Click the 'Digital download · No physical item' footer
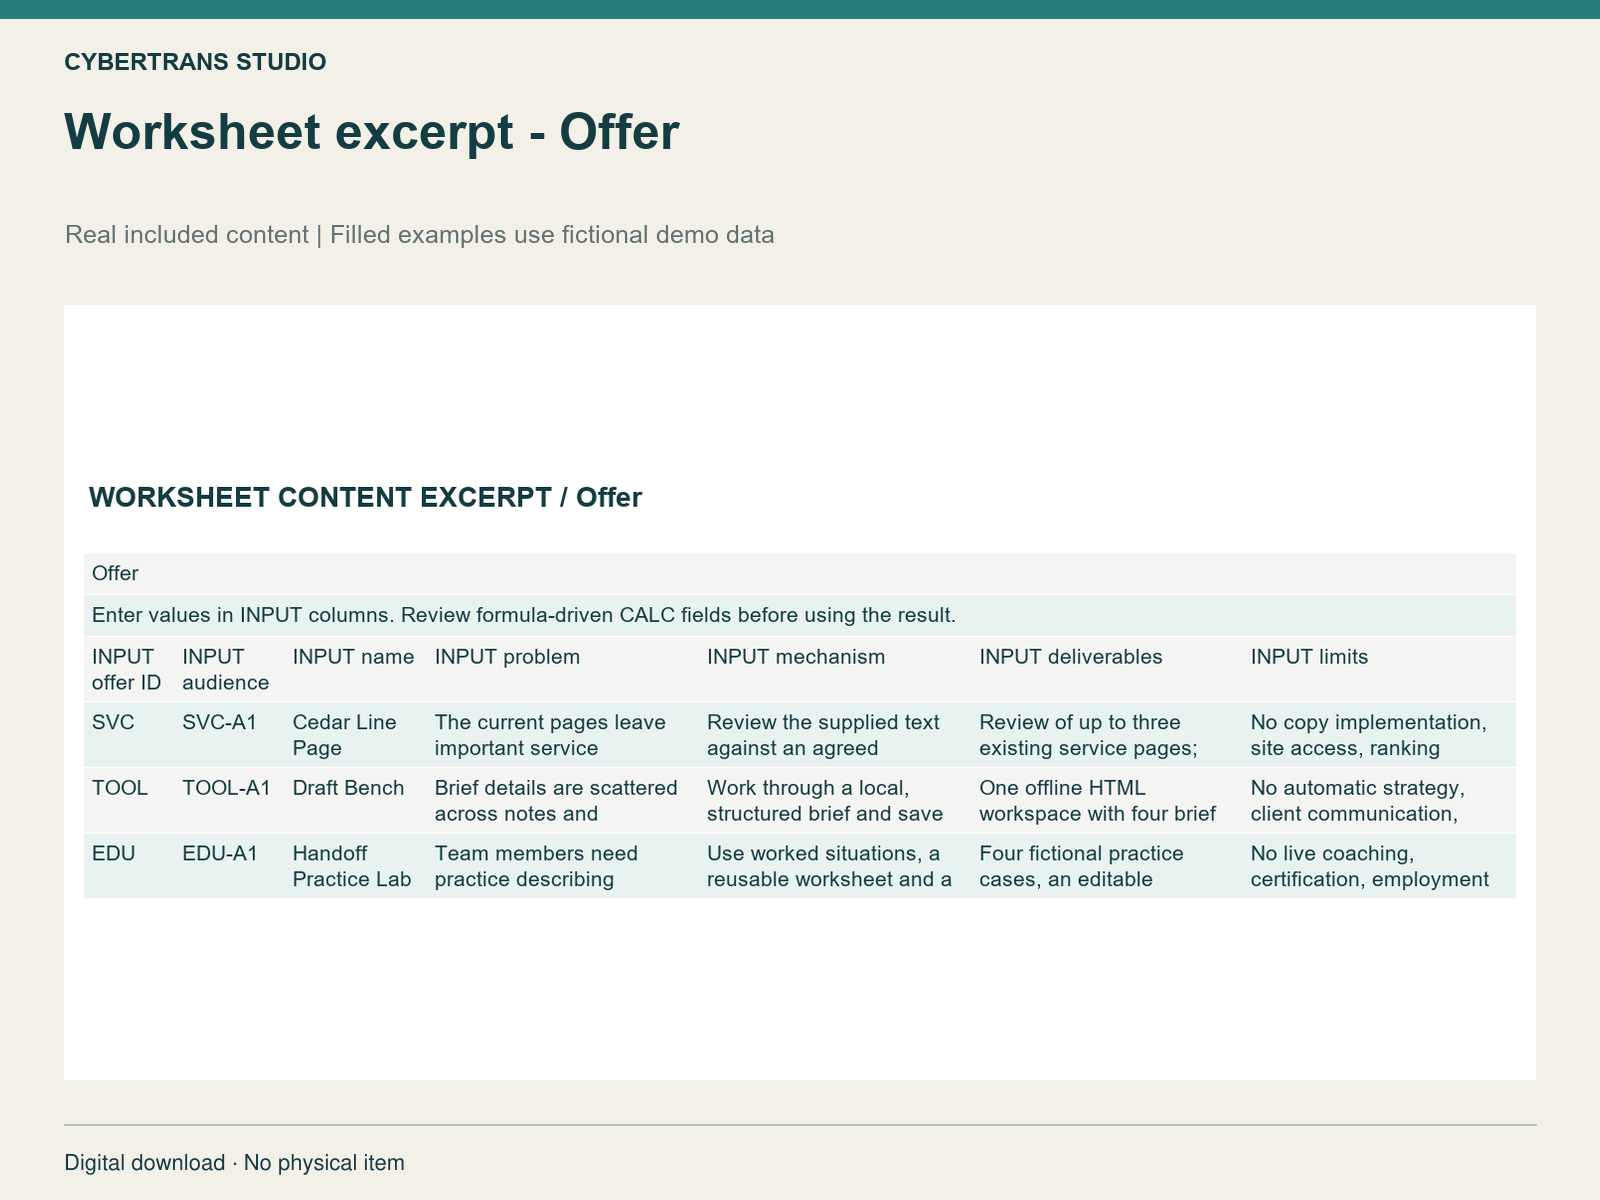1600x1200 pixels. tap(235, 1163)
